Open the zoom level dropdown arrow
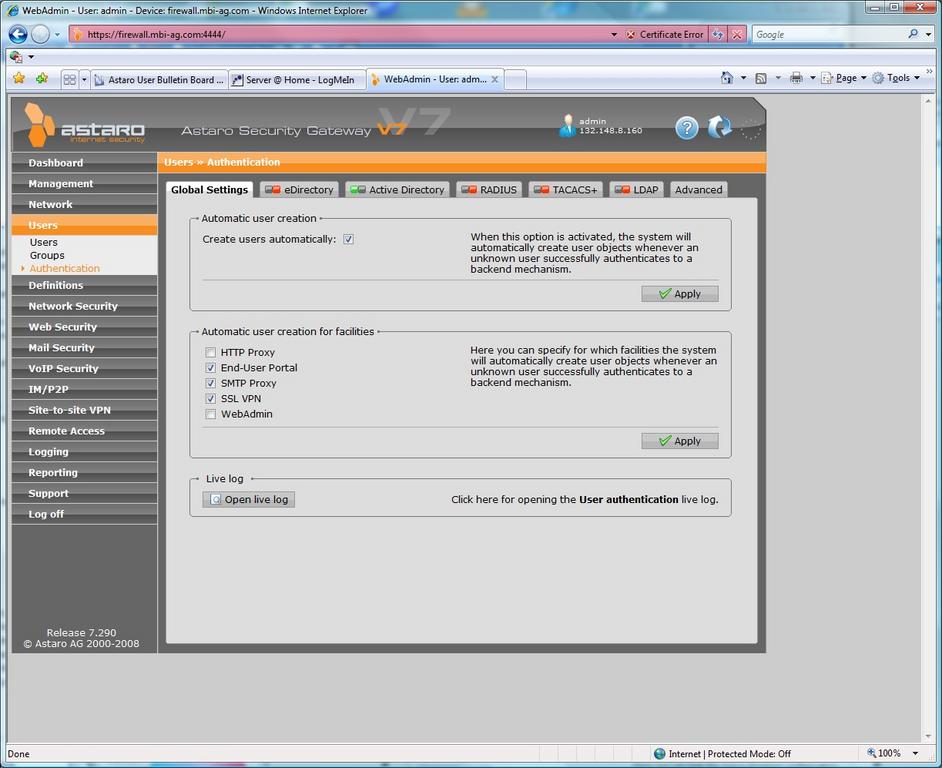 coord(916,753)
